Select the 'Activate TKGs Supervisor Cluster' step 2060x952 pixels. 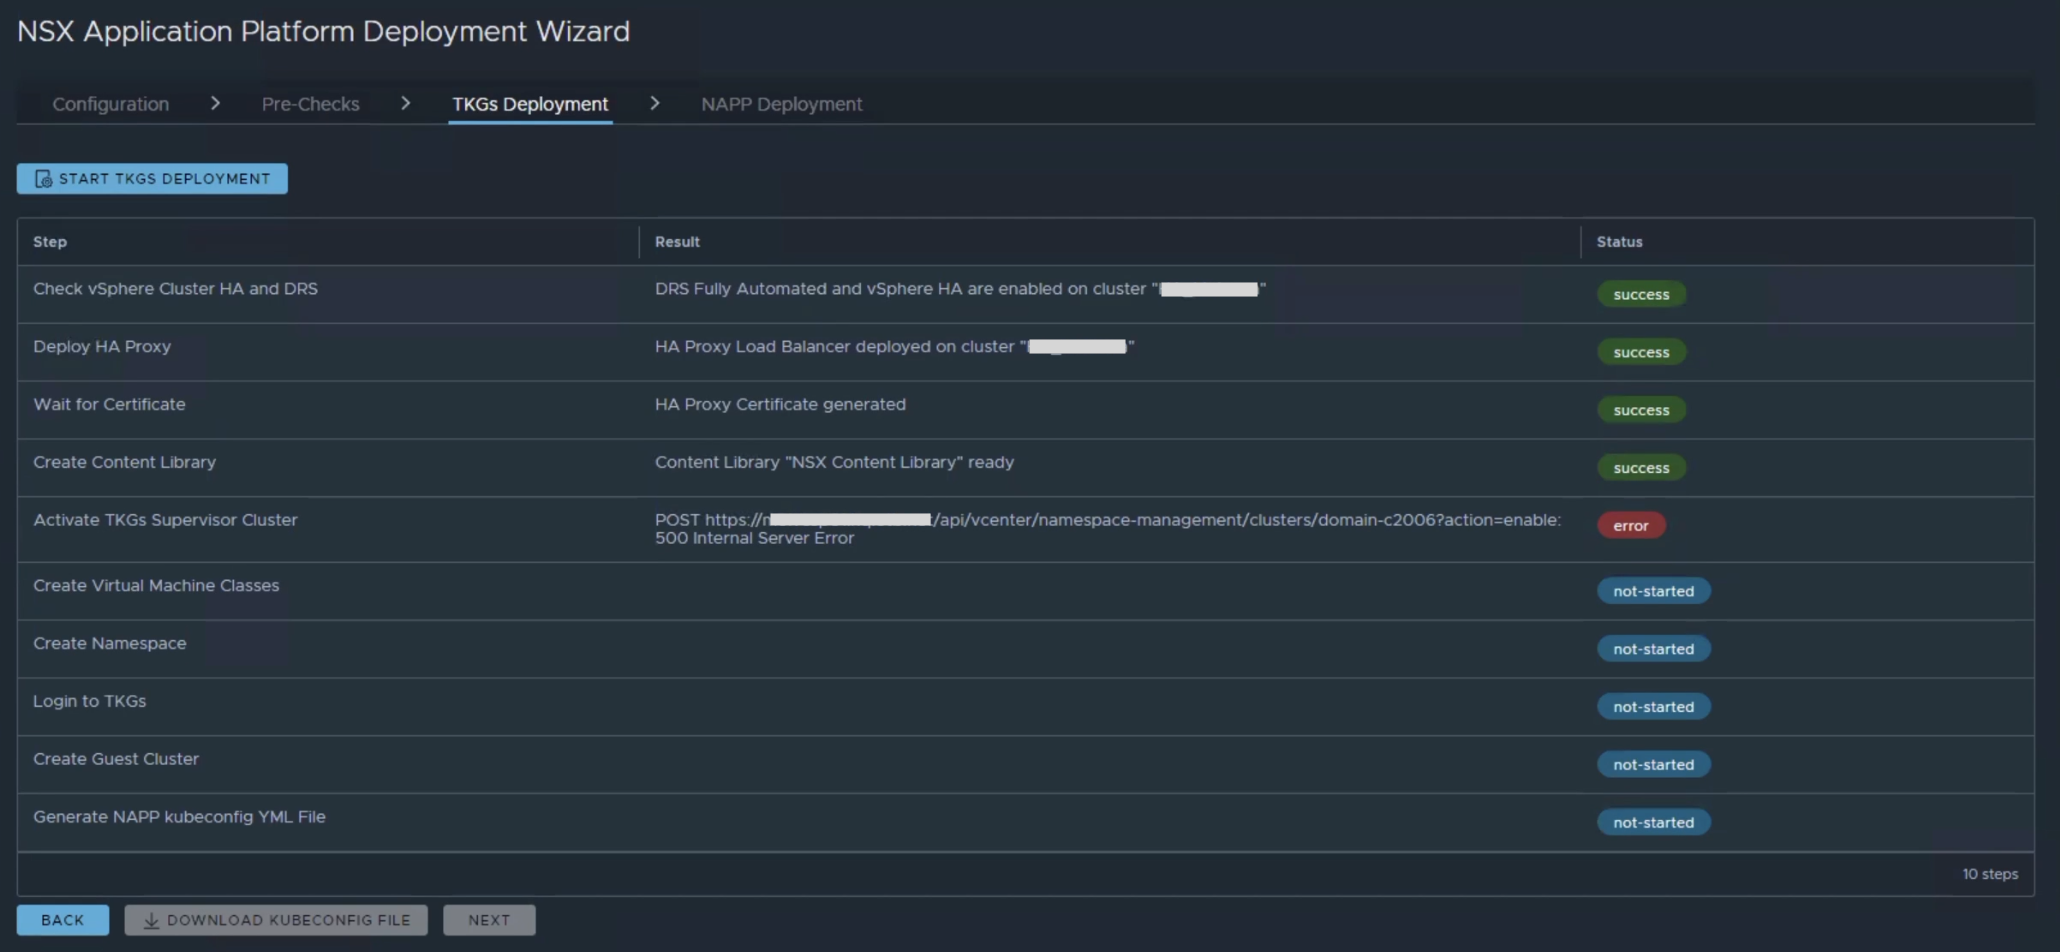pos(165,520)
